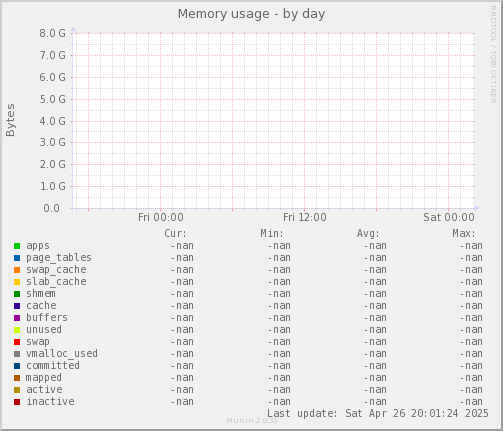
Task: Click the '0.0' axis value
Action: coord(51,208)
